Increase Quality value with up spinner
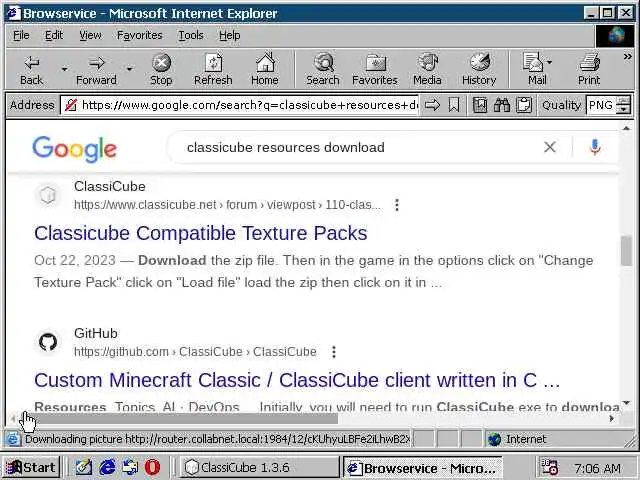 coord(623,101)
